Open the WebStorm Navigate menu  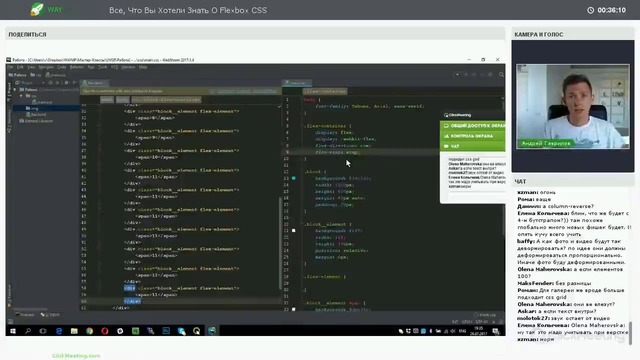click(x=46, y=67)
